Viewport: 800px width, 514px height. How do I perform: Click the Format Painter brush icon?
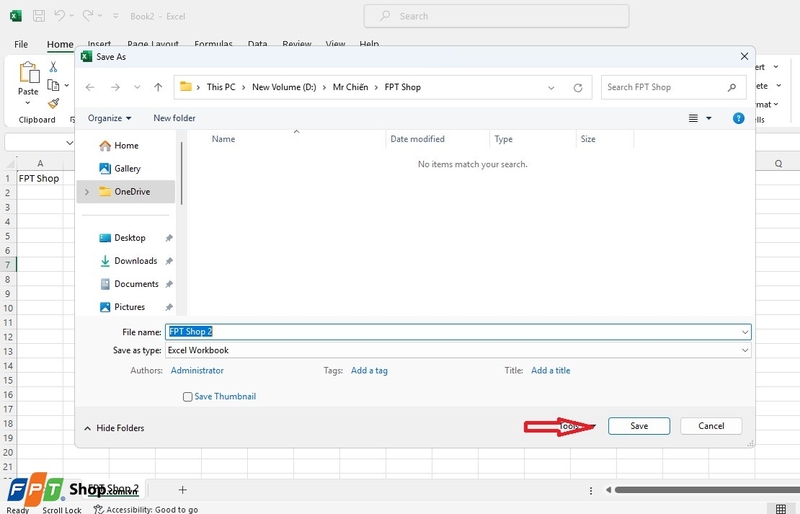[53, 104]
